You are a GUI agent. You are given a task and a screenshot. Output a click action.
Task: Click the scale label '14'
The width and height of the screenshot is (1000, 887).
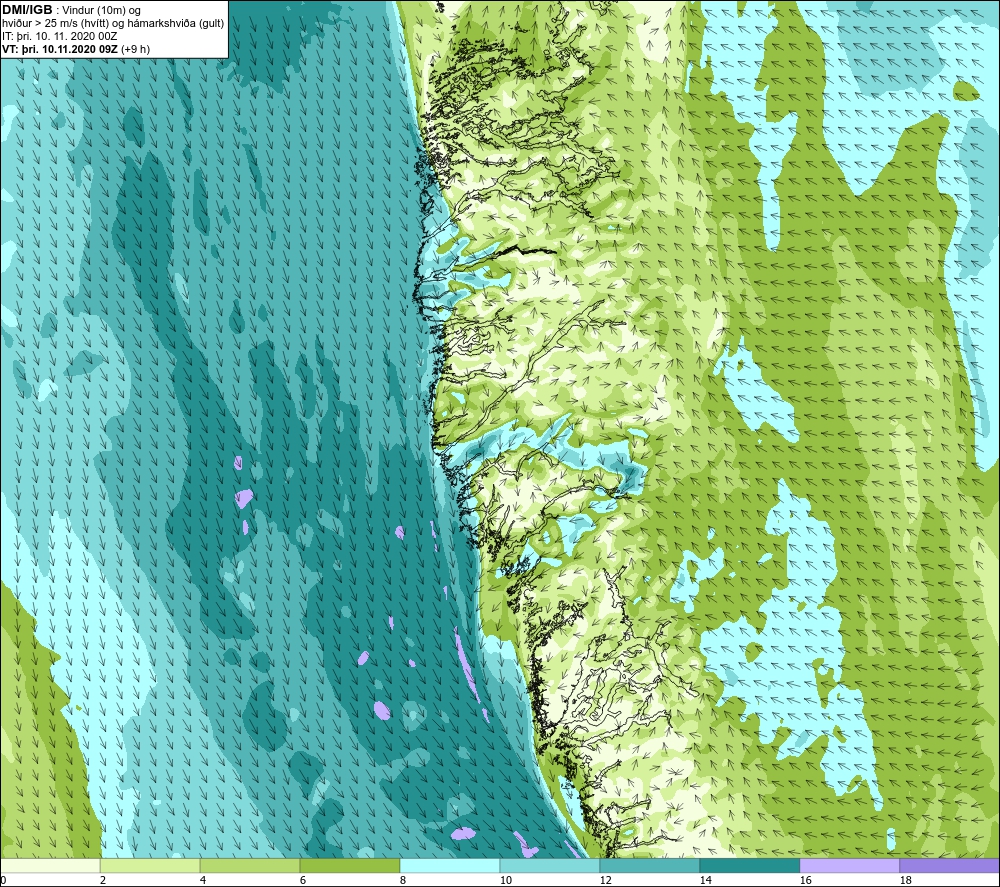click(705, 880)
